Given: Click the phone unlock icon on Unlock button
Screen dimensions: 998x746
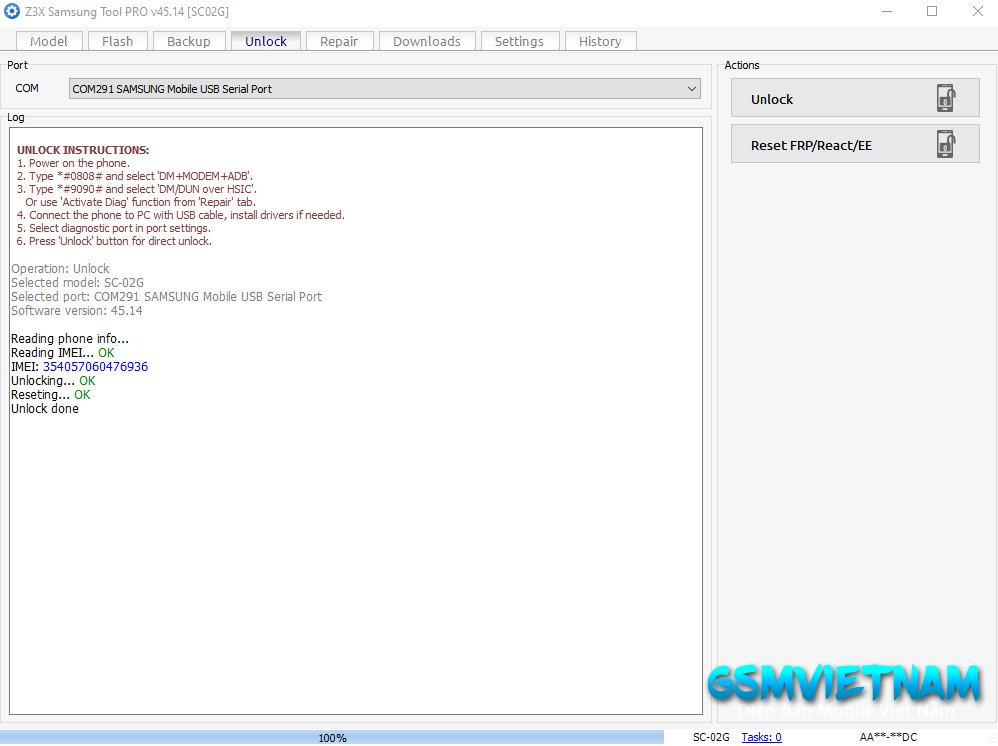Looking at the screenshot, I should (x=946, y=98).
